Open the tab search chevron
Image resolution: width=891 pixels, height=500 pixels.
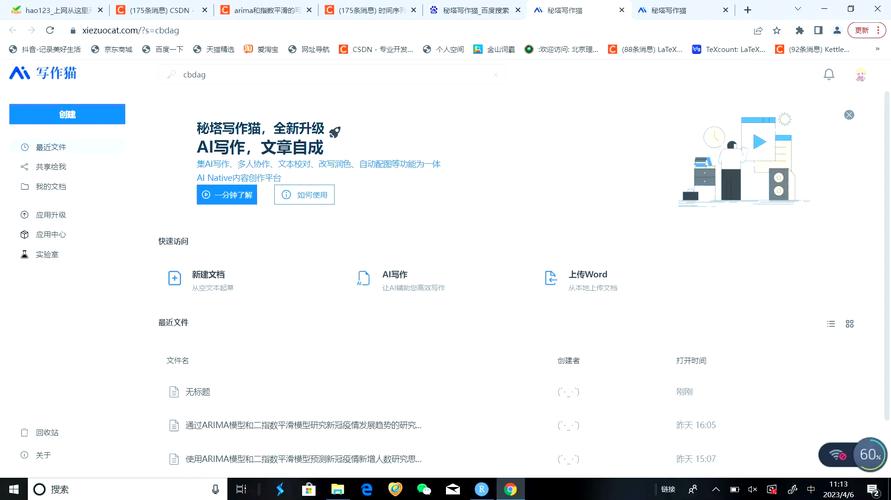798,9
